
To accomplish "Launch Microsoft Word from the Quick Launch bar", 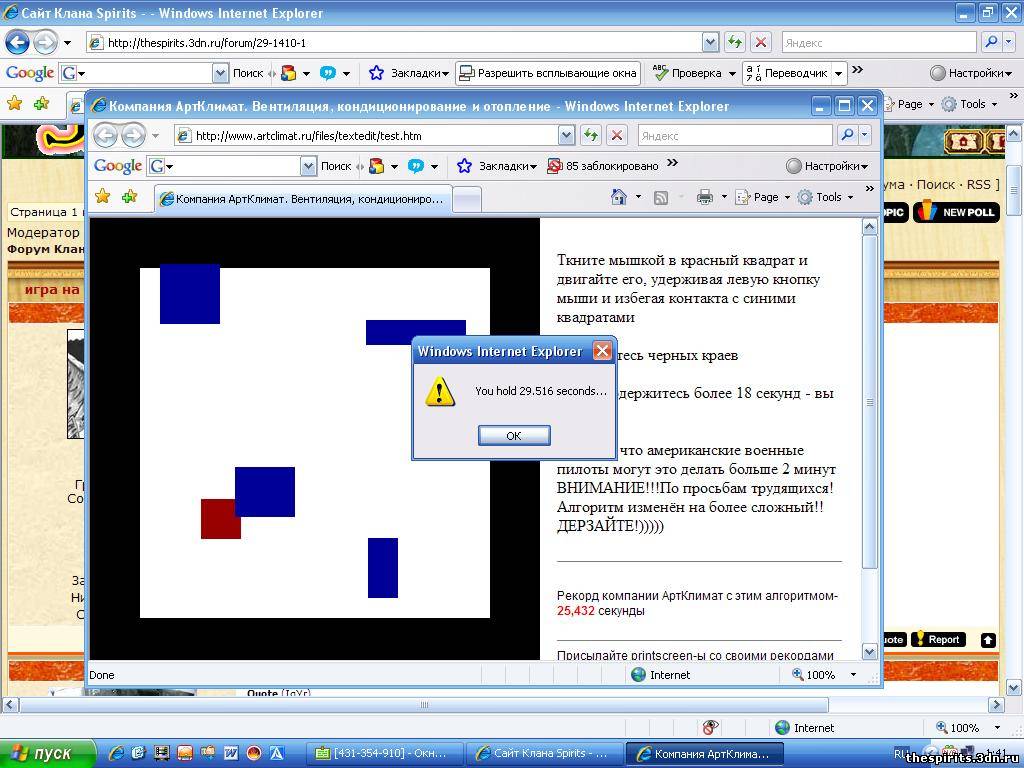I will pyautogui.click(x=231, y=753).
